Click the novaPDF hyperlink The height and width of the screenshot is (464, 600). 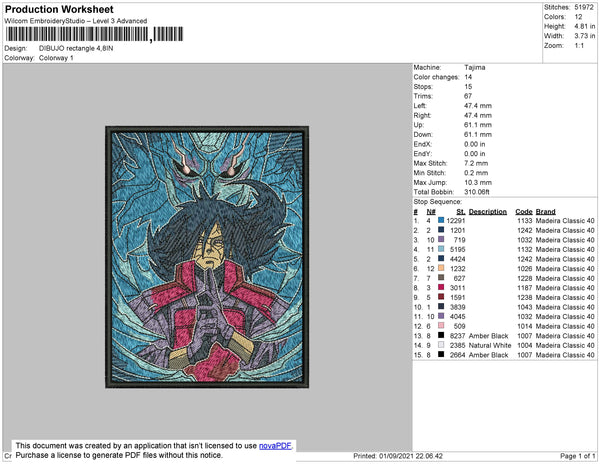(x=275, y=446)
